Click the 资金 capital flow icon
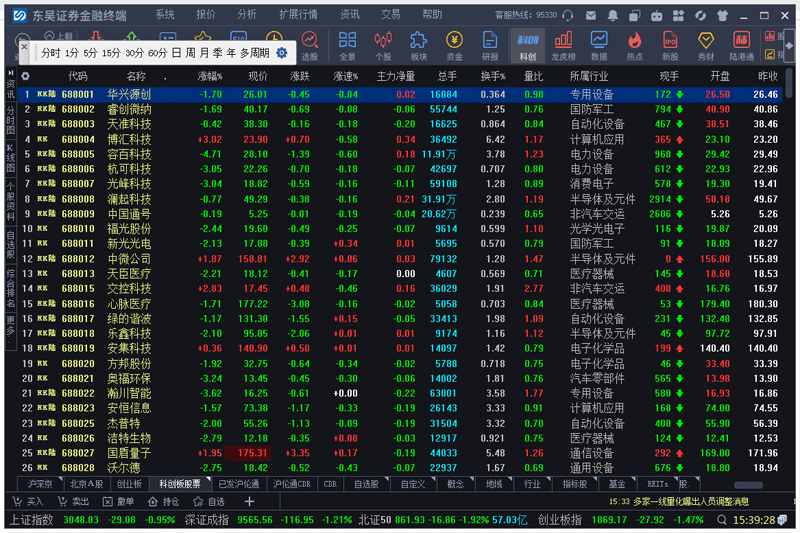The image size is (800, 533). [454, 44]
